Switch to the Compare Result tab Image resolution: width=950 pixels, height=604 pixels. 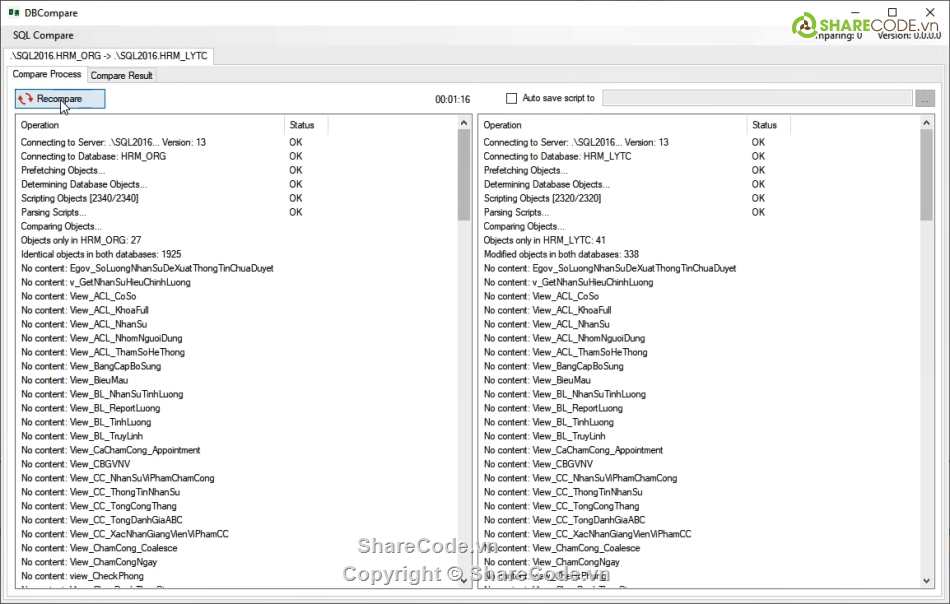click(122, 75)
